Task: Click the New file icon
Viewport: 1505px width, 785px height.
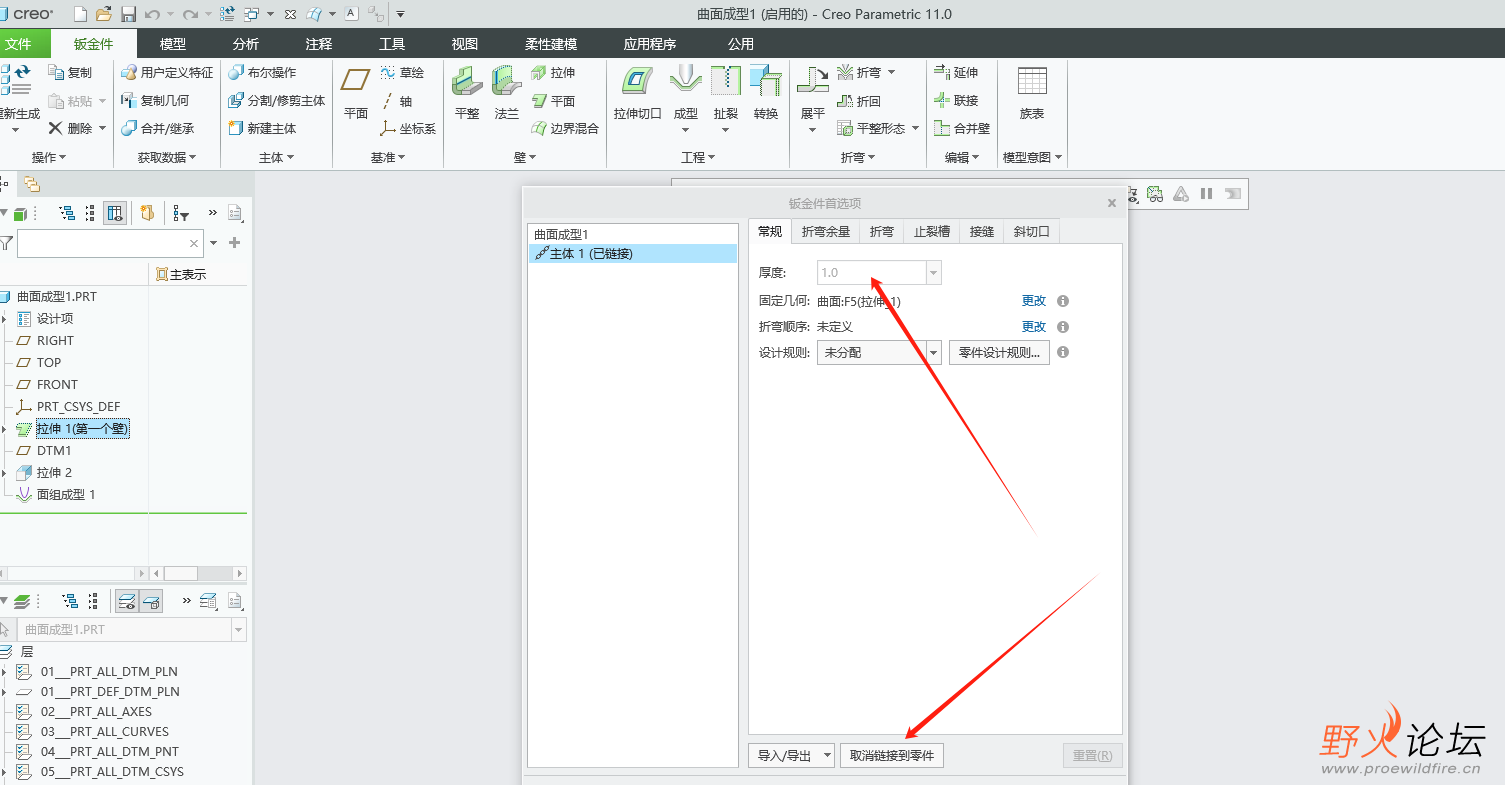Action: [x=80, y=14]
